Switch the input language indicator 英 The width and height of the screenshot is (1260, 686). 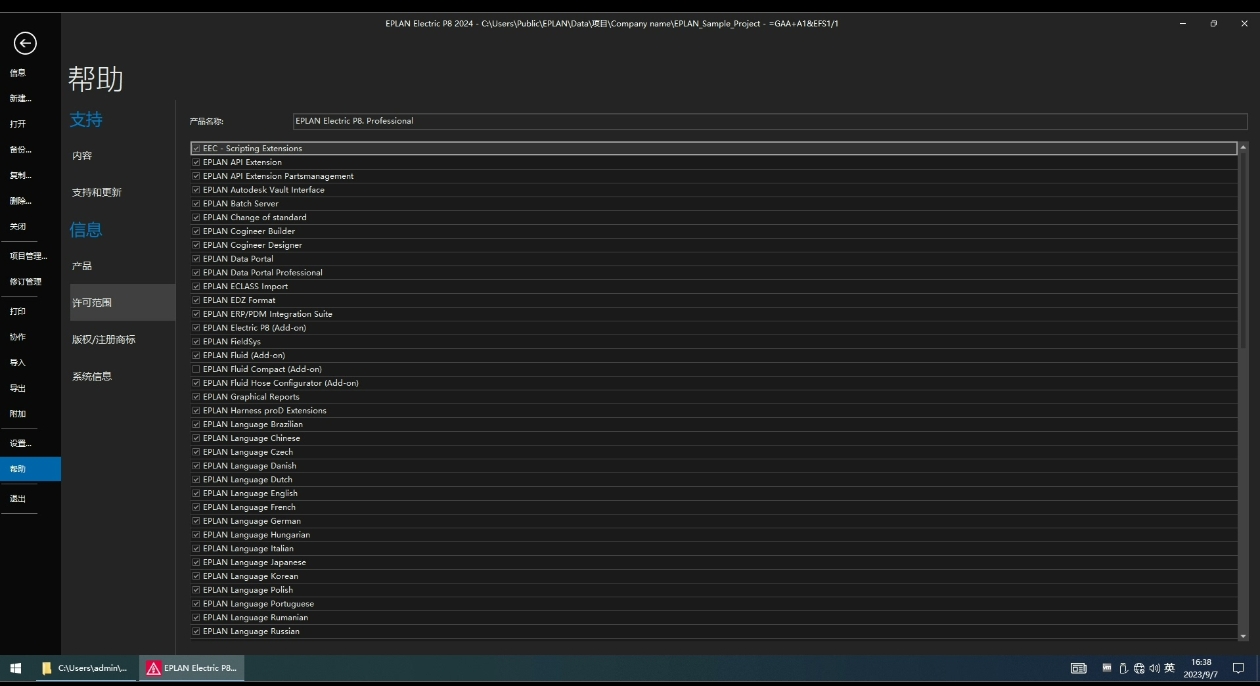coord(1169,668)
